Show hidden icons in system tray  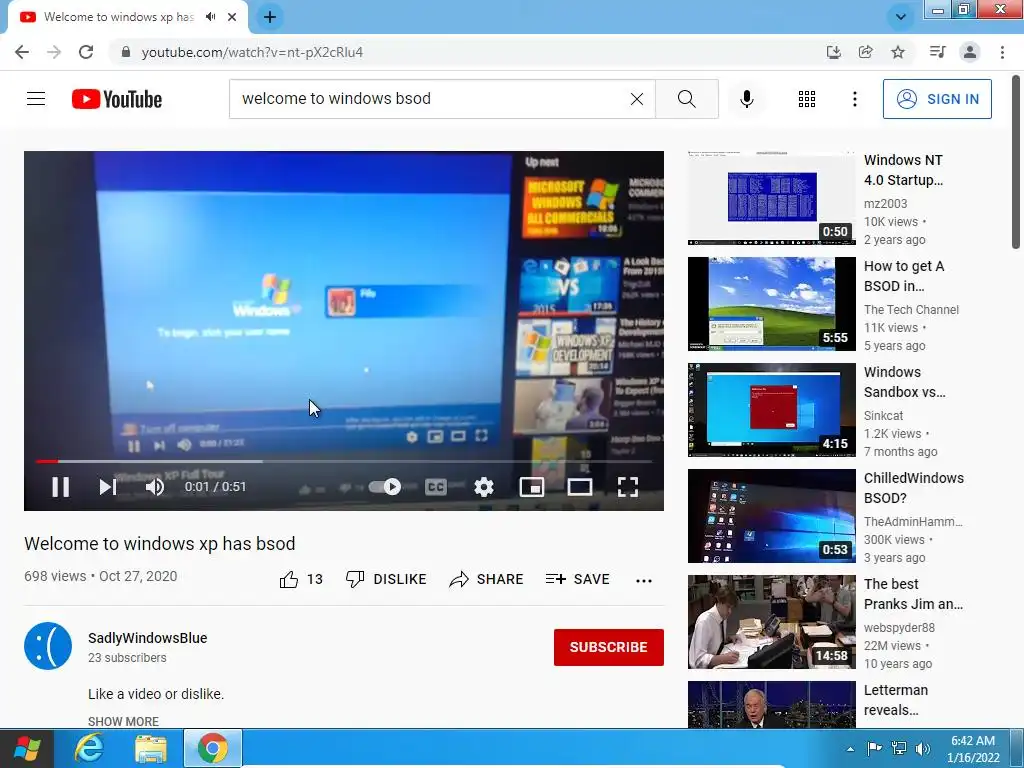(x=850, y=749)
